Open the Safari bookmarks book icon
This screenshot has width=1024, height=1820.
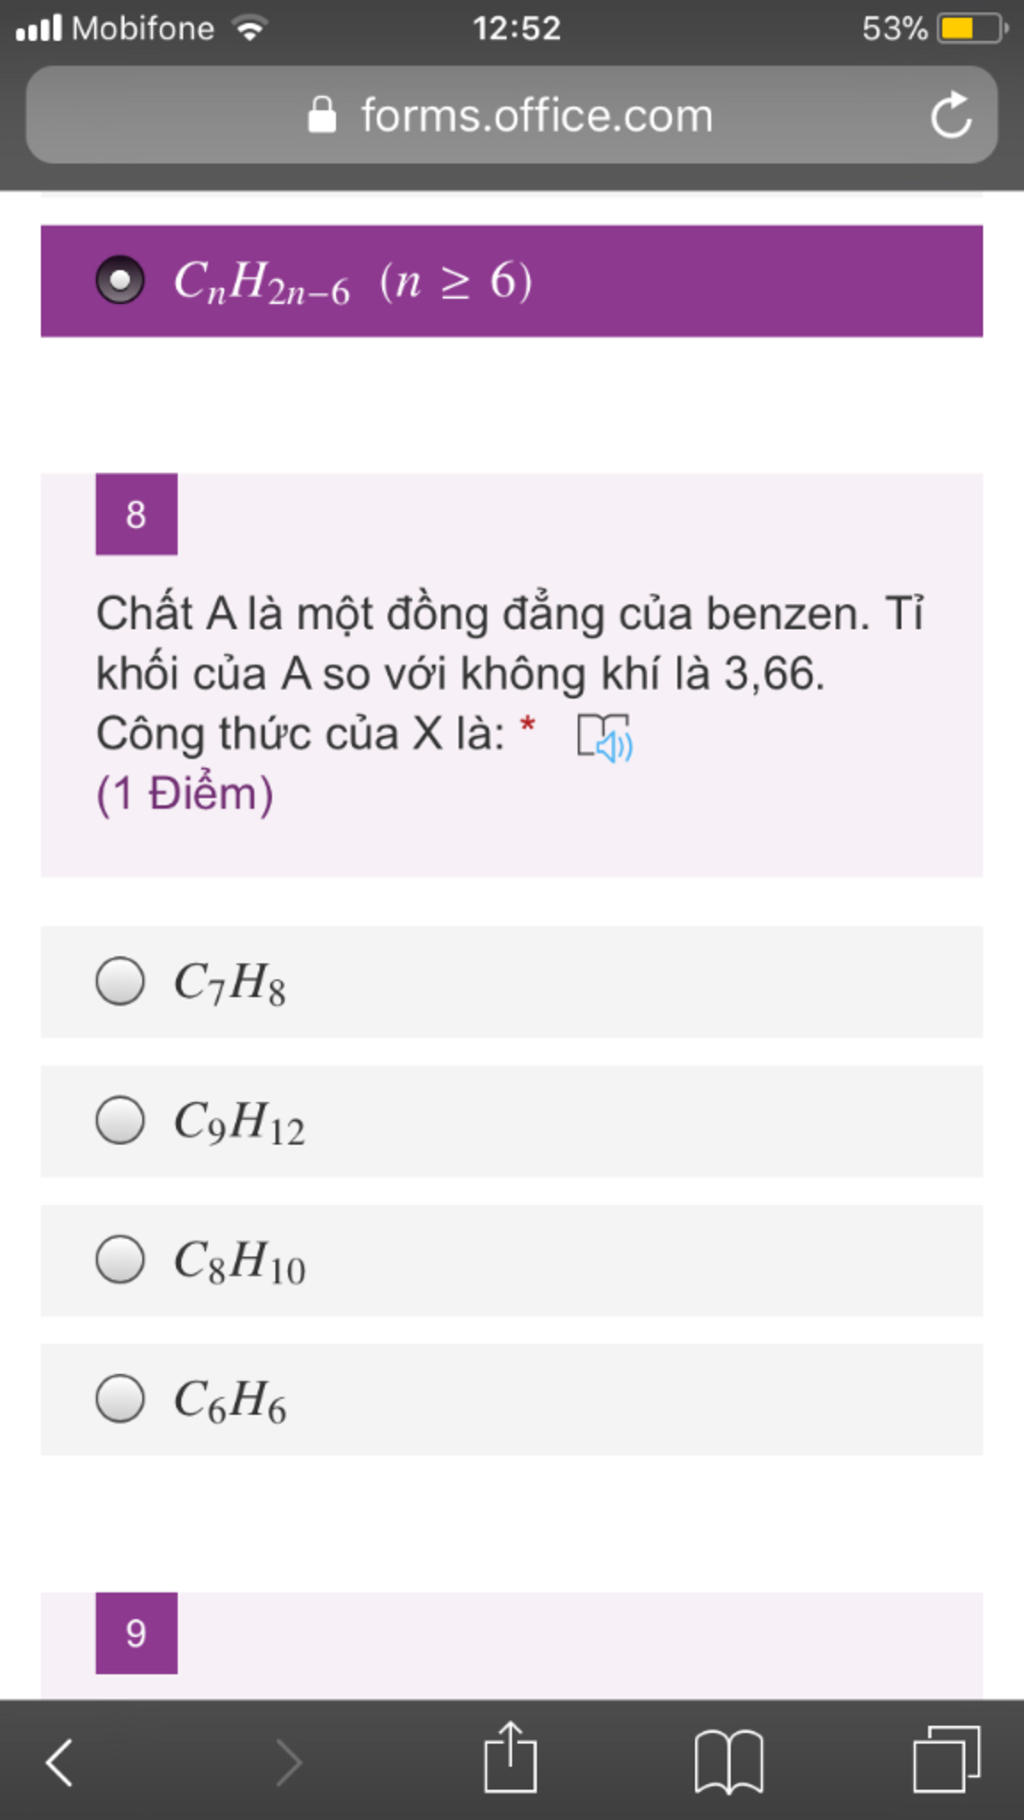(729, 1762)
